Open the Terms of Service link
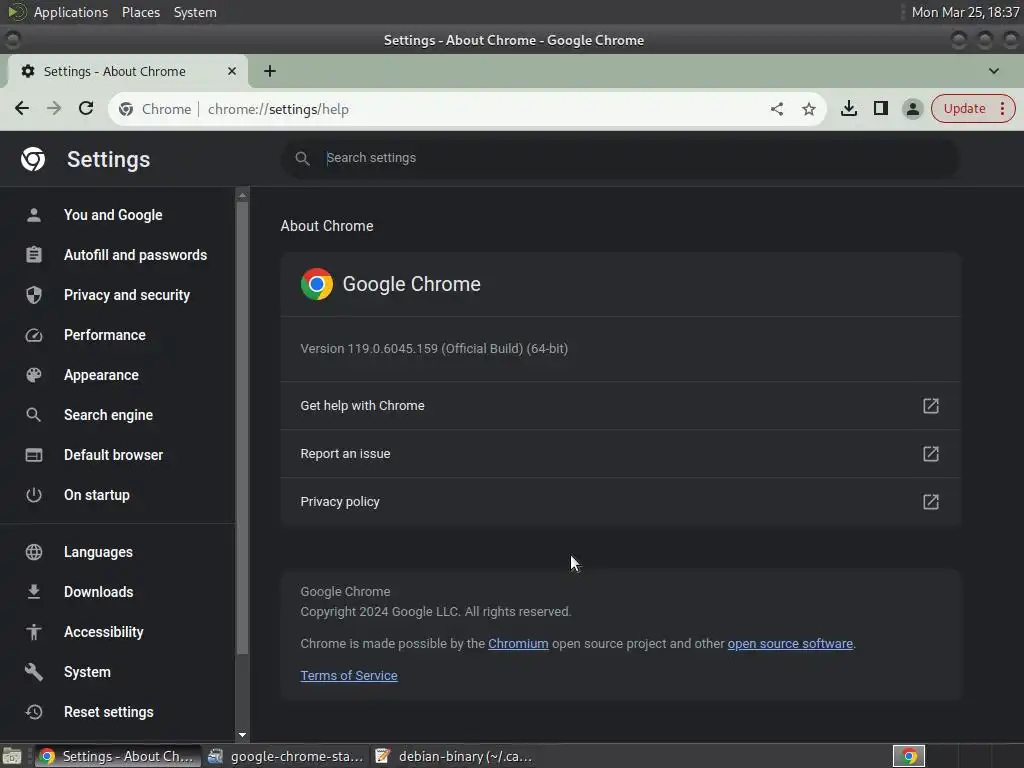1024x768 pixels. tap(349, 676)
